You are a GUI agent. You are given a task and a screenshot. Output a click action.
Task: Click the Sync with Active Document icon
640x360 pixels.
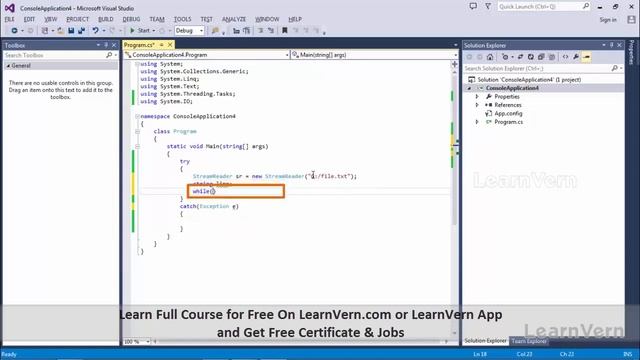520,57
